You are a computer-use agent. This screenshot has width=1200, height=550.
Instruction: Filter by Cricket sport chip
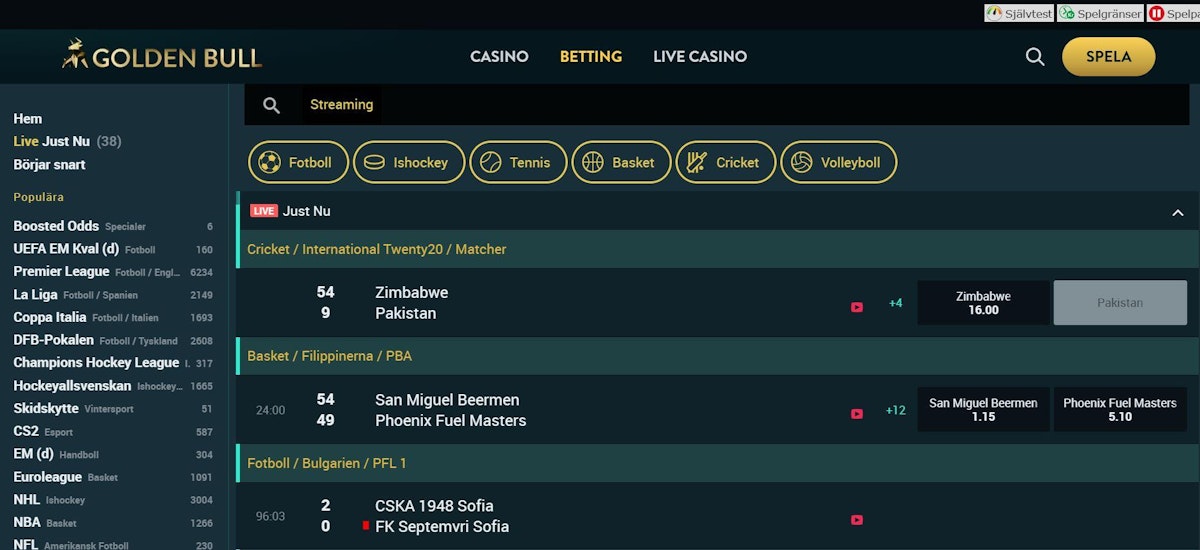[x=726, y=162]
